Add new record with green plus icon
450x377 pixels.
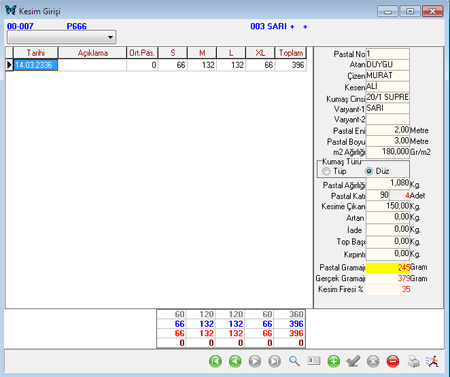[334, 361]
